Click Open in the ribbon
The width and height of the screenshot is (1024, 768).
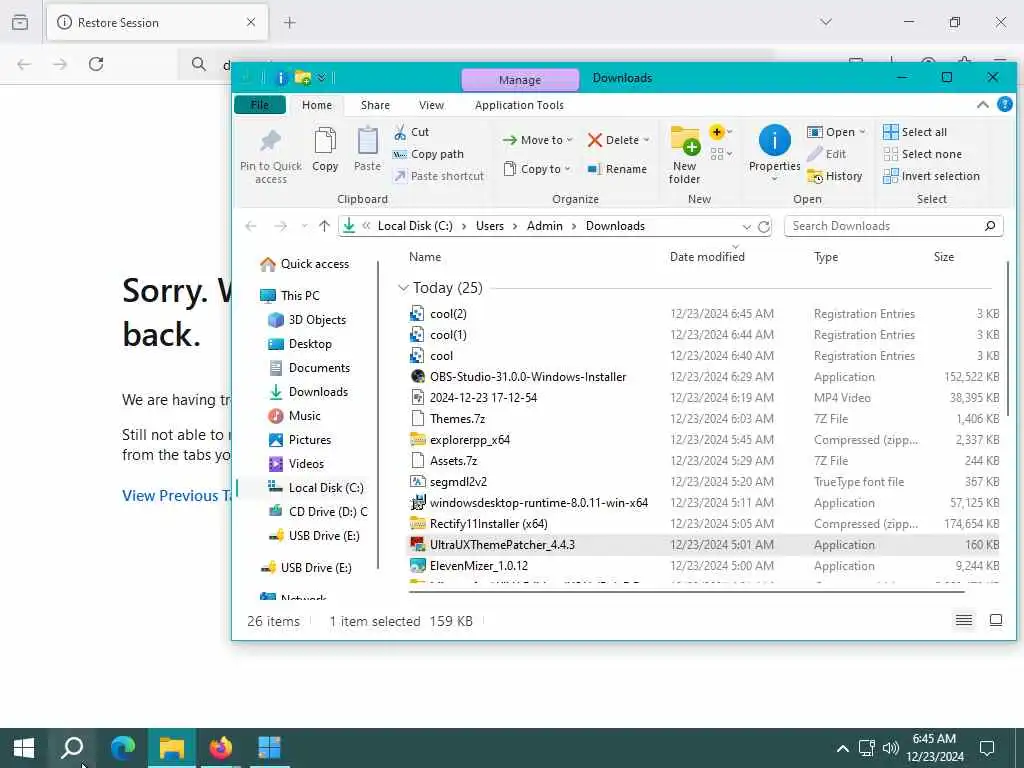pyautogui.click(x=836, y=132)
